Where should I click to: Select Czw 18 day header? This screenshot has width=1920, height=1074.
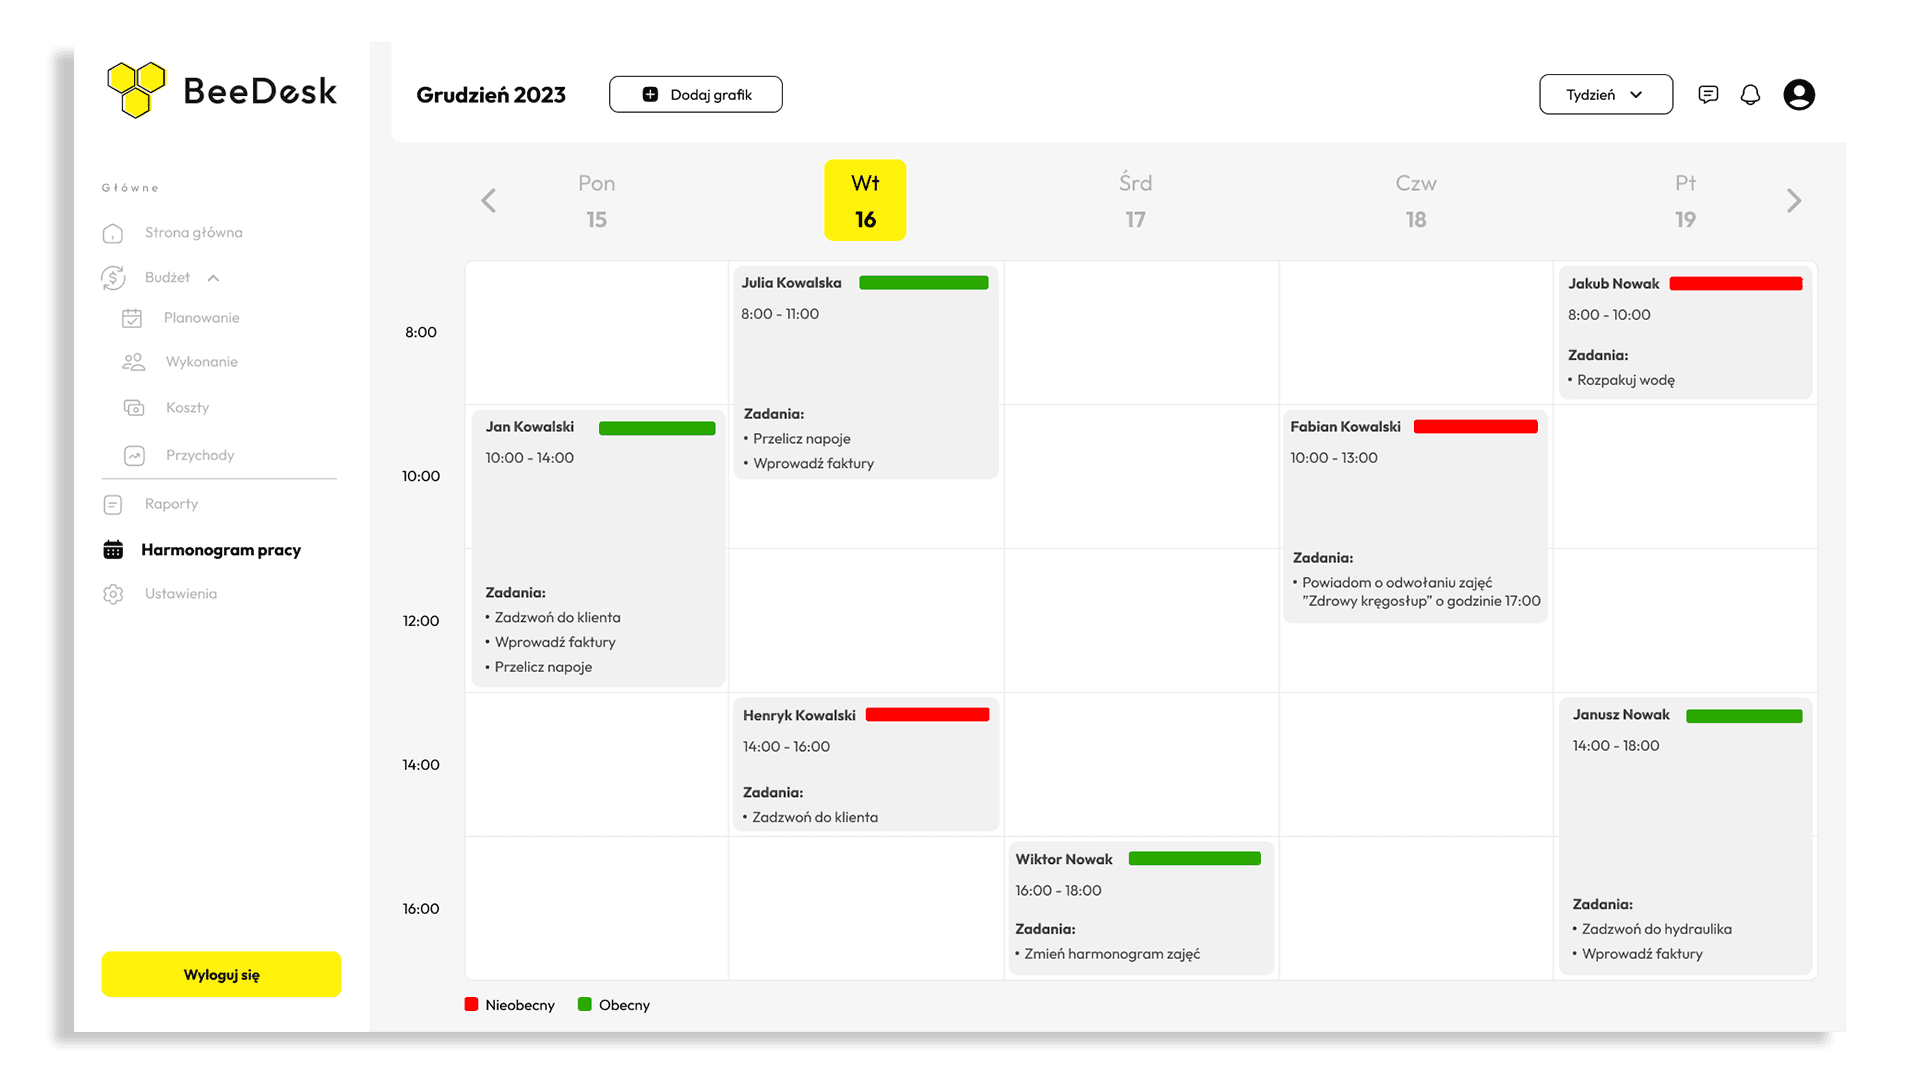1415,201
